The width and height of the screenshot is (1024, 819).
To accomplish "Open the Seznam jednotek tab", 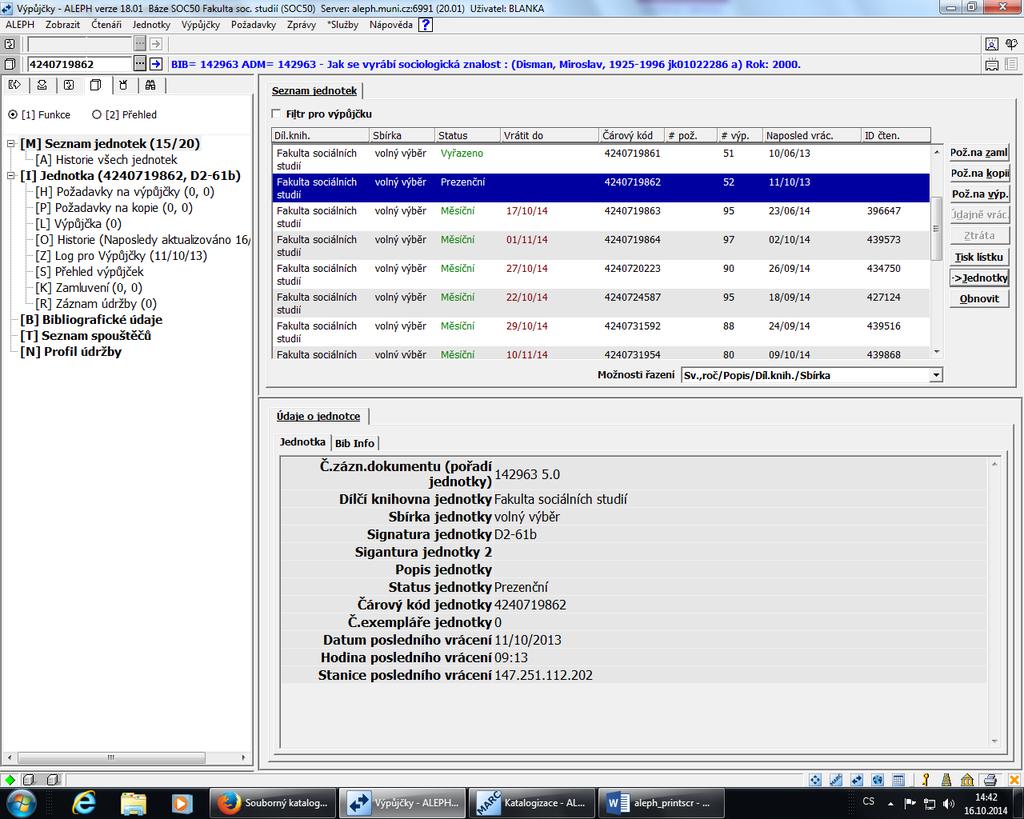I will tap(314, 91).
